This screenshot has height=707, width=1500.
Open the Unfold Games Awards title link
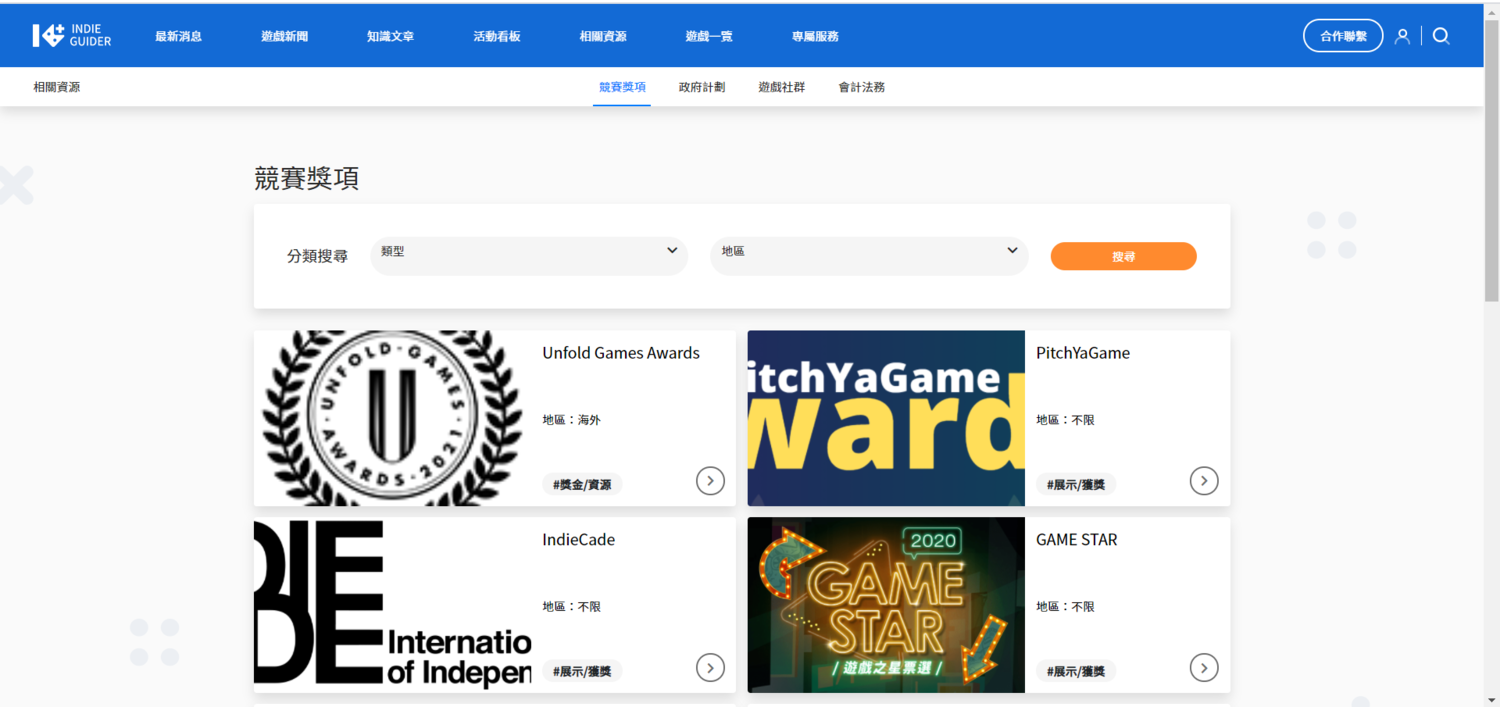[x=621, y=353]
